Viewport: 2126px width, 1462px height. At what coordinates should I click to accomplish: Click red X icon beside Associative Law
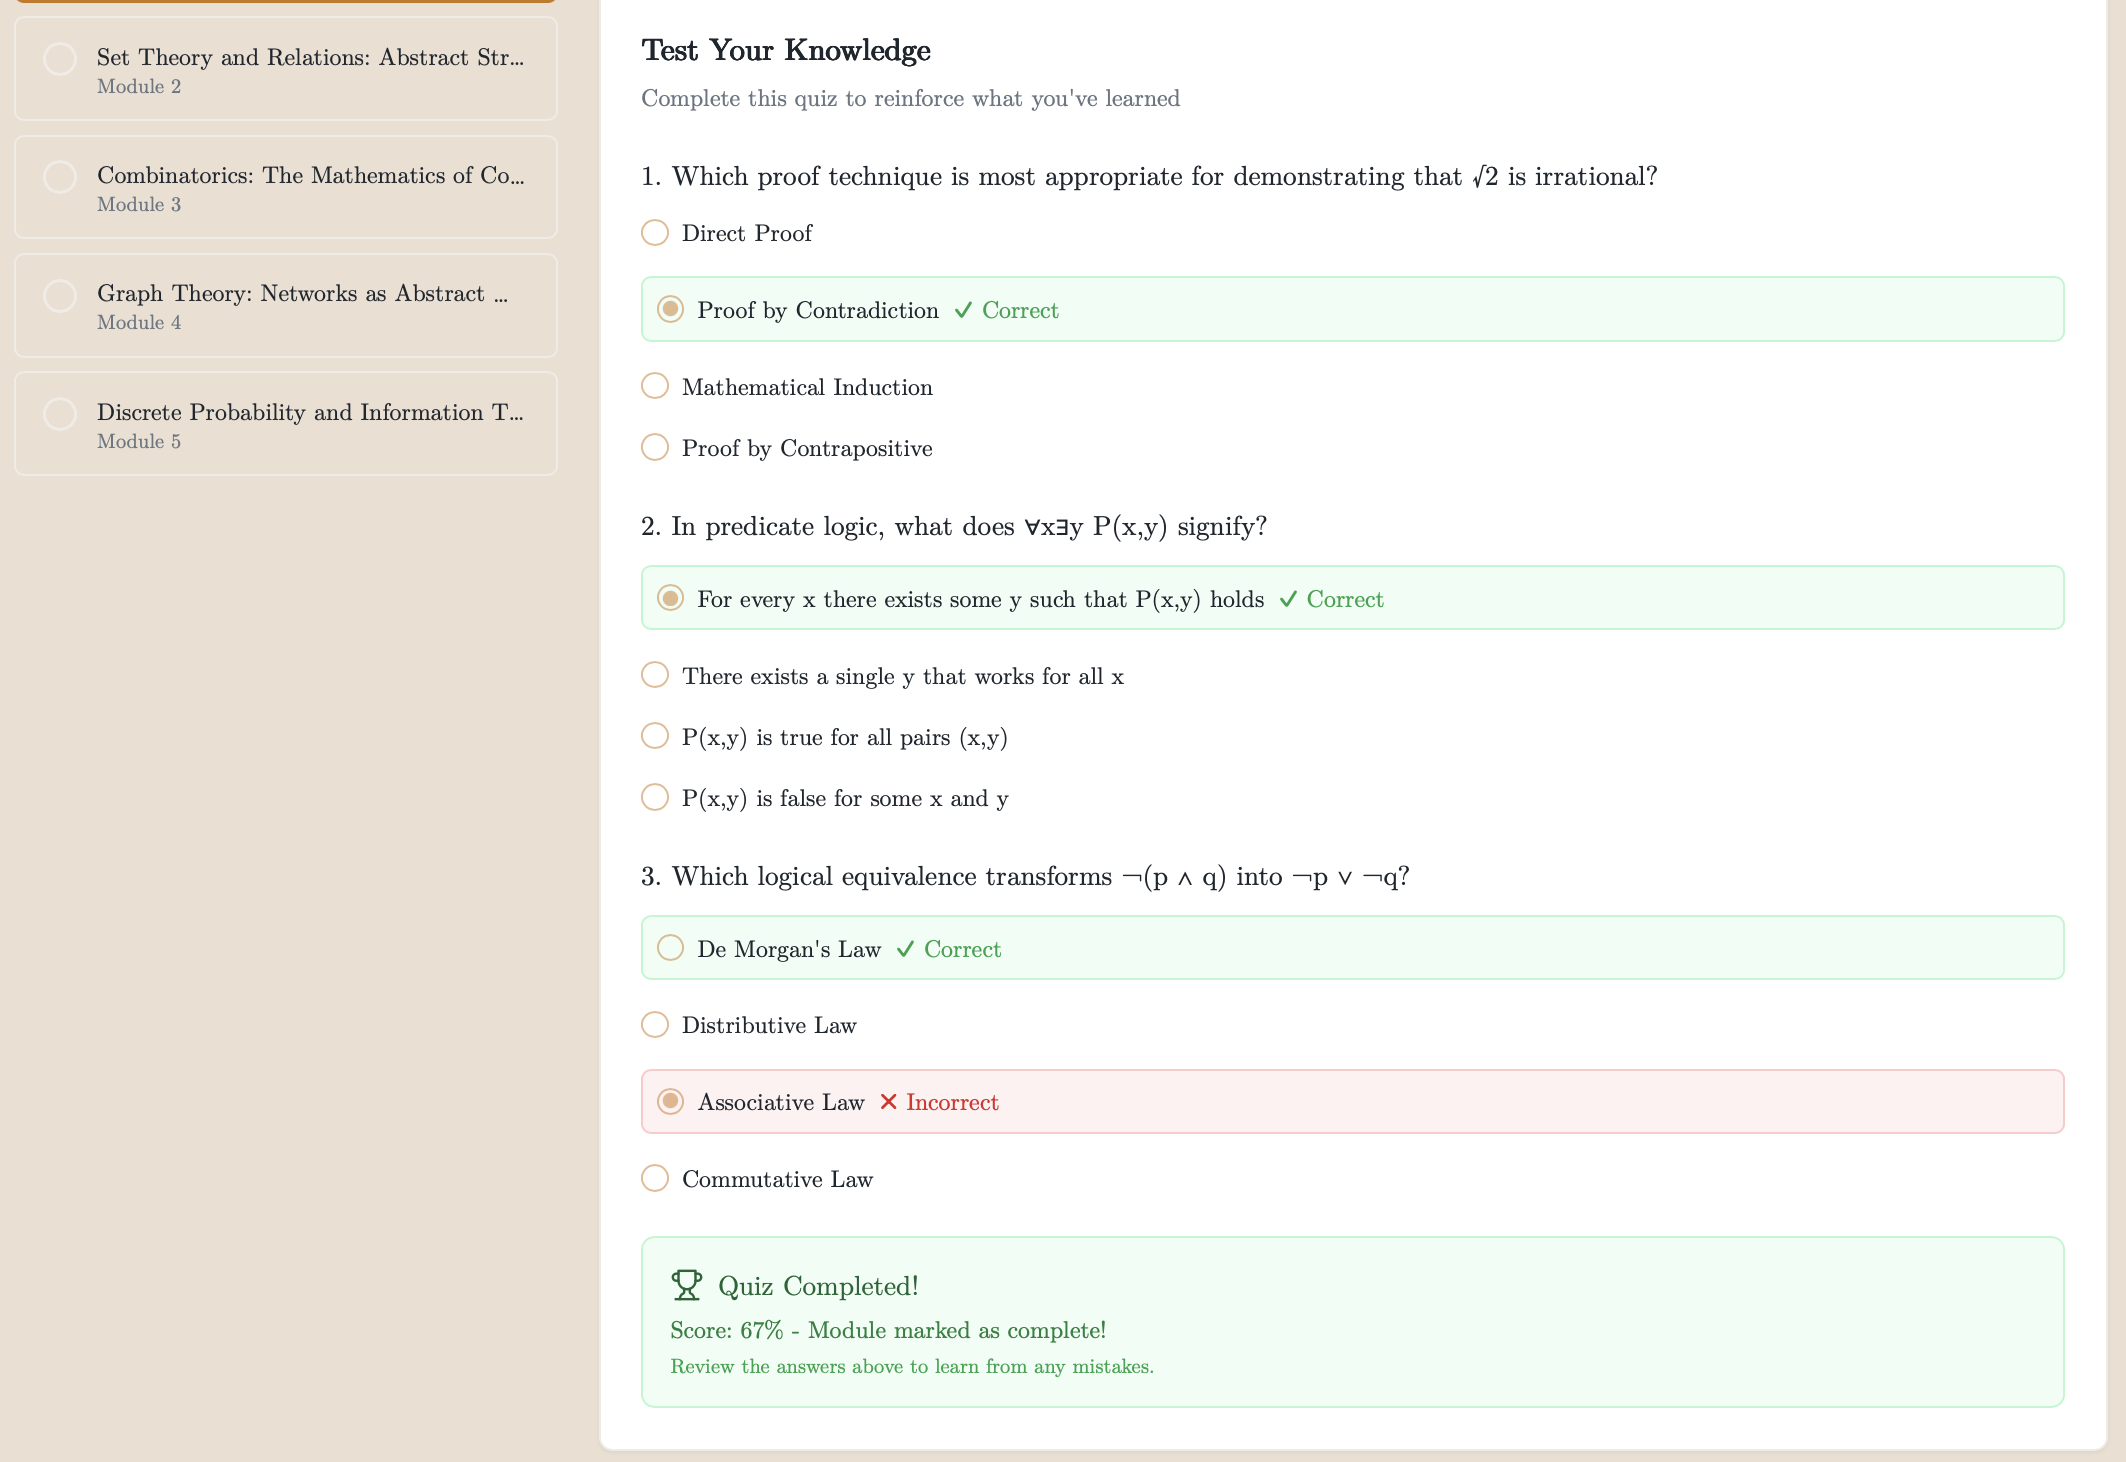point(888,1102)
